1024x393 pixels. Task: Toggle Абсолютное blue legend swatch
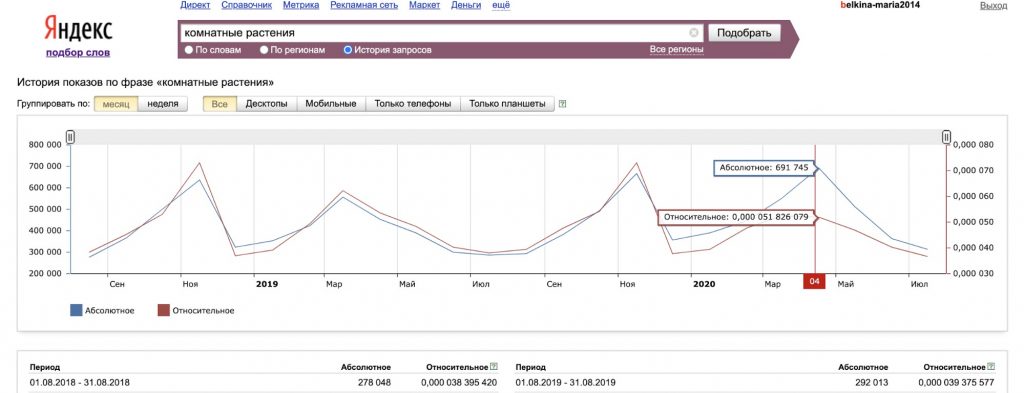pos(76,311)
